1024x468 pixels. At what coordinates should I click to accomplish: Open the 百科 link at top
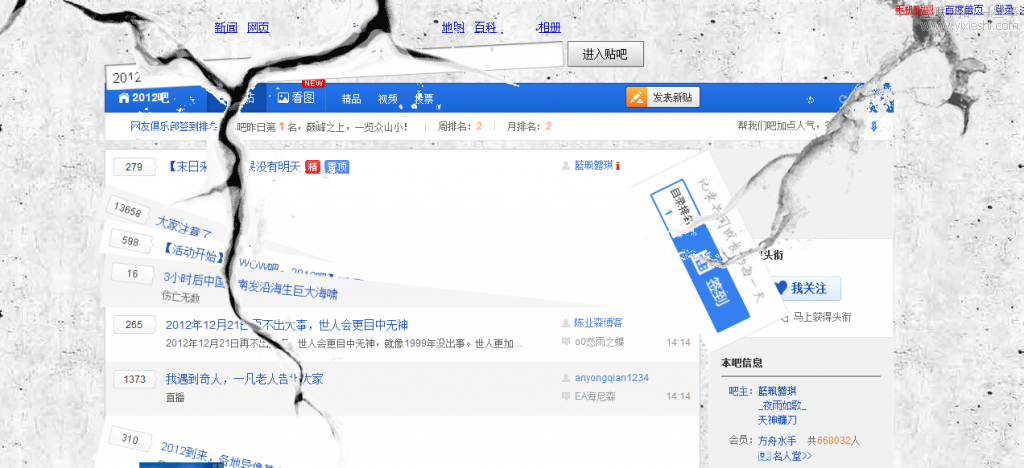tap(485, 27)
